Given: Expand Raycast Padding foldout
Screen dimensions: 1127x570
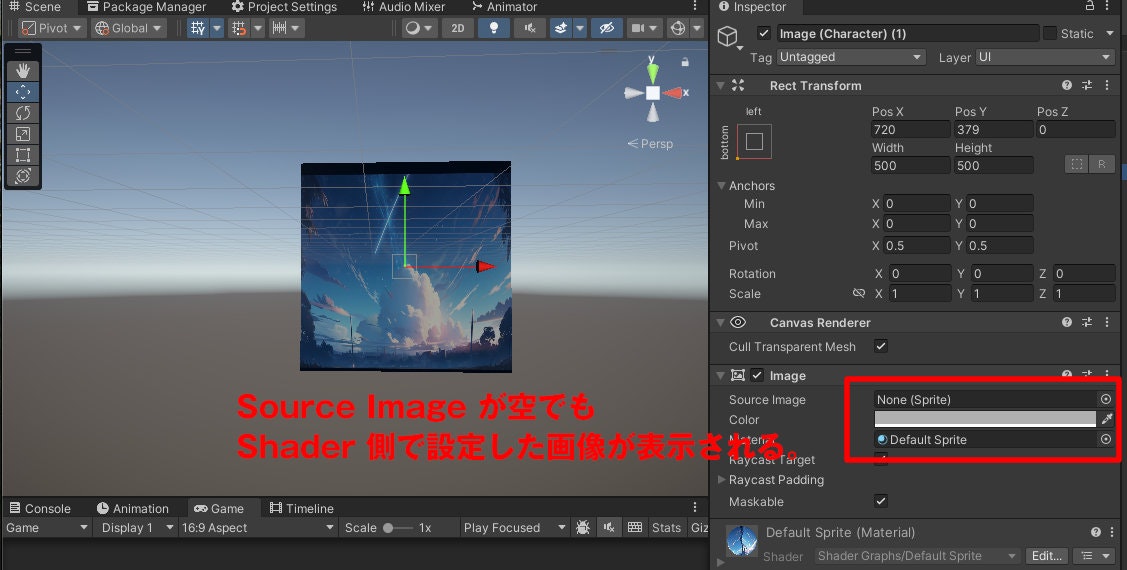Looking at the screenshot, I should (722, 479).
